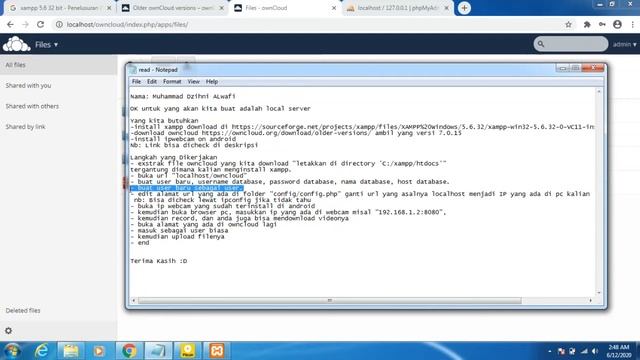
Task: Go forward in browser
Action: (x=25, y=24)
